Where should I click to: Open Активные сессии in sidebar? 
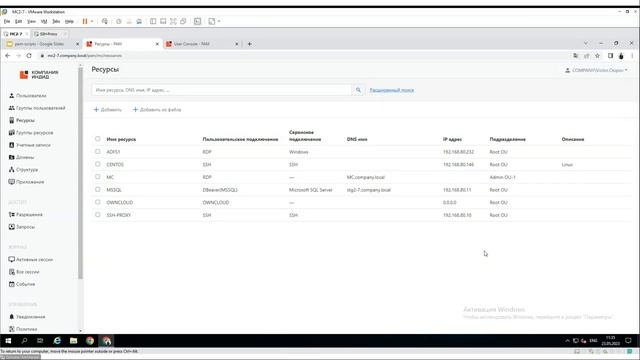point(31,259)
